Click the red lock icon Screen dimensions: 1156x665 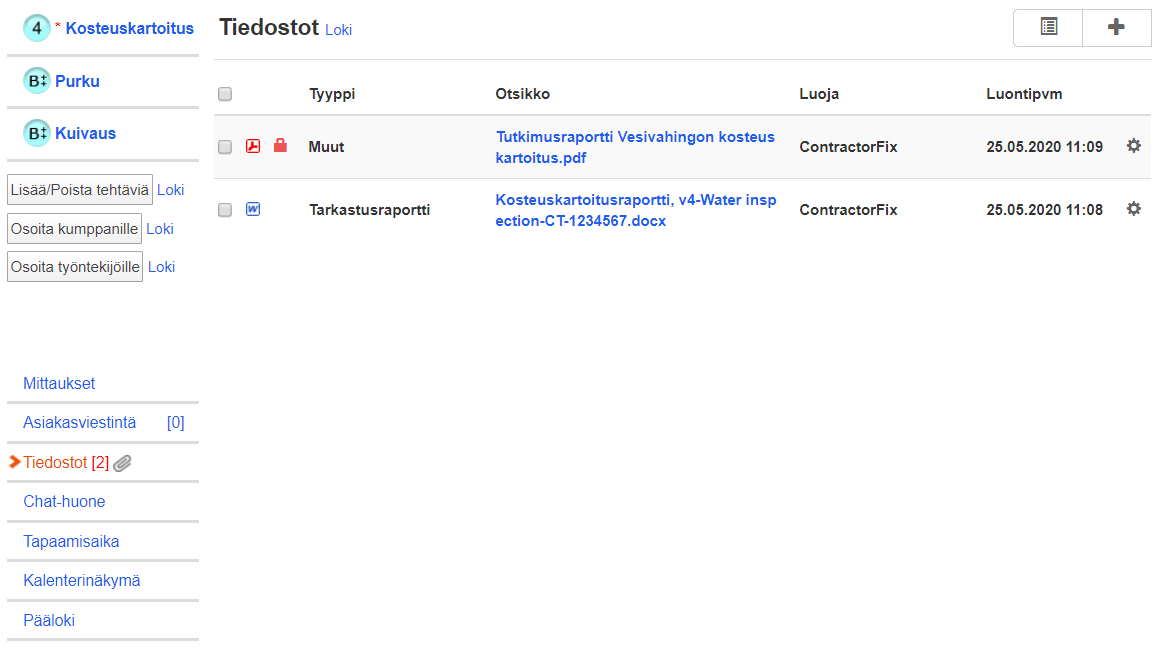(280, 146)
